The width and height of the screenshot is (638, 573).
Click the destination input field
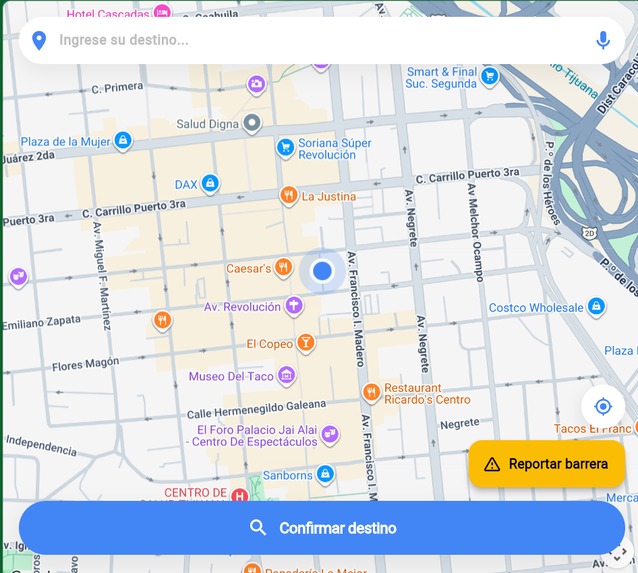(321, 40)
